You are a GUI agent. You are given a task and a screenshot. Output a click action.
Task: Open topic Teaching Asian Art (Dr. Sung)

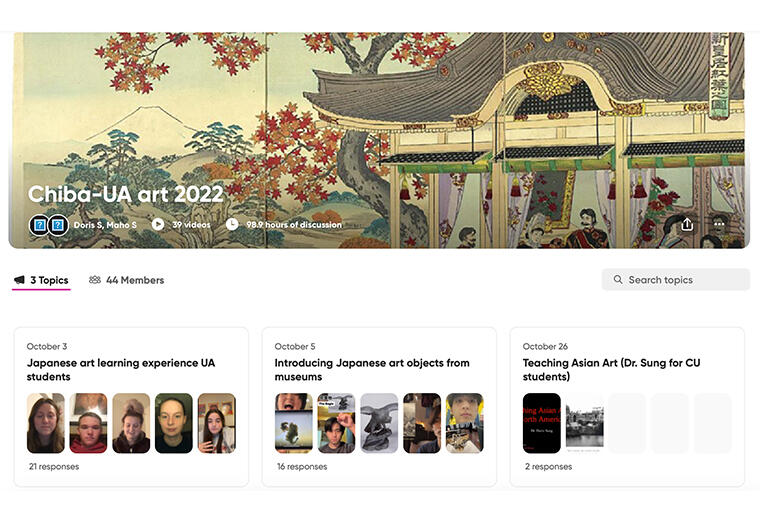[611, 370]
